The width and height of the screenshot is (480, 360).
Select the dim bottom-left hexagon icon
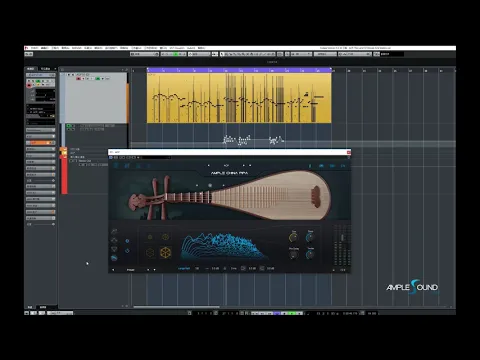[x=150, y=252]
